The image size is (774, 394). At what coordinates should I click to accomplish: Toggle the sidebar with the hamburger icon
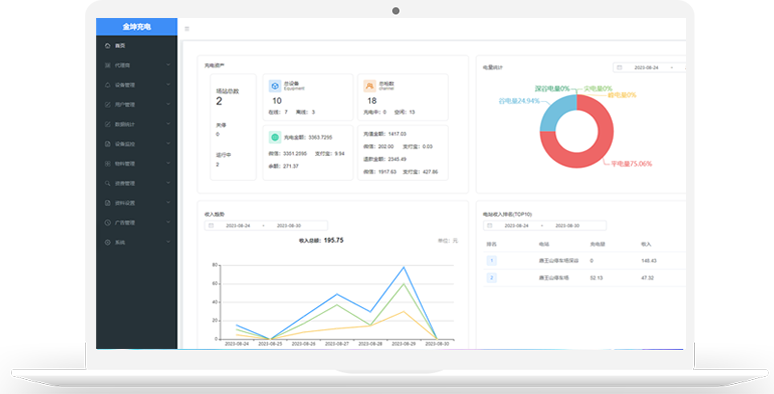187,29
